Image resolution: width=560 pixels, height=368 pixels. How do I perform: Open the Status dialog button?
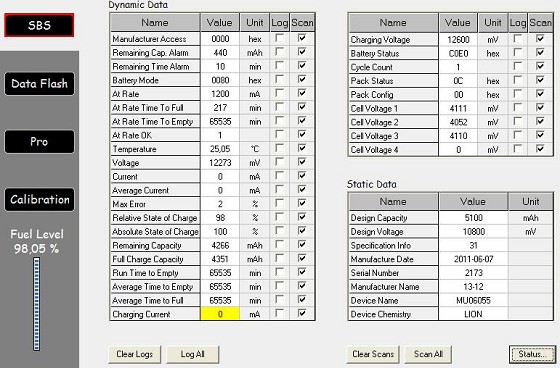(532, 354)
